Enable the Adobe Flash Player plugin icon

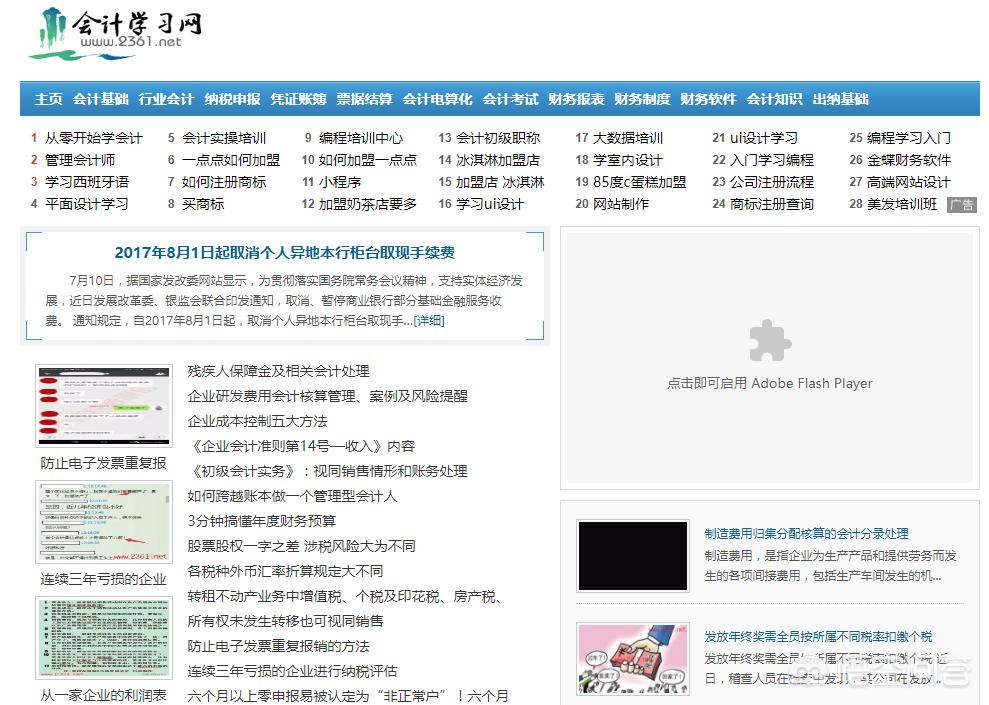coord(770,341)
